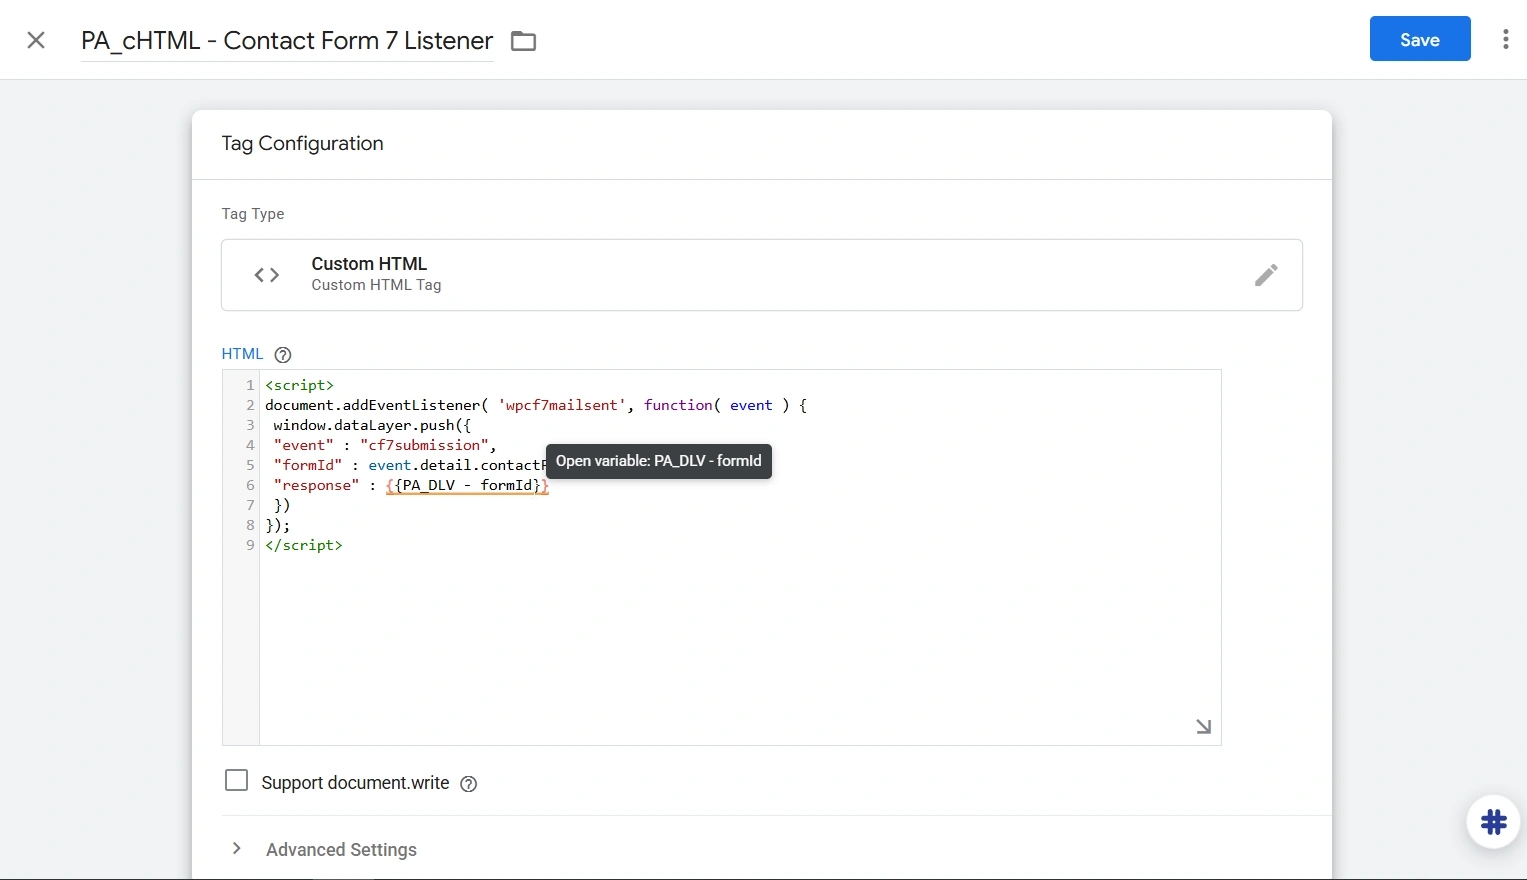Screen dimensions: 1527x880
Task: Expand the Advanced Settings section
Action: 237,848
